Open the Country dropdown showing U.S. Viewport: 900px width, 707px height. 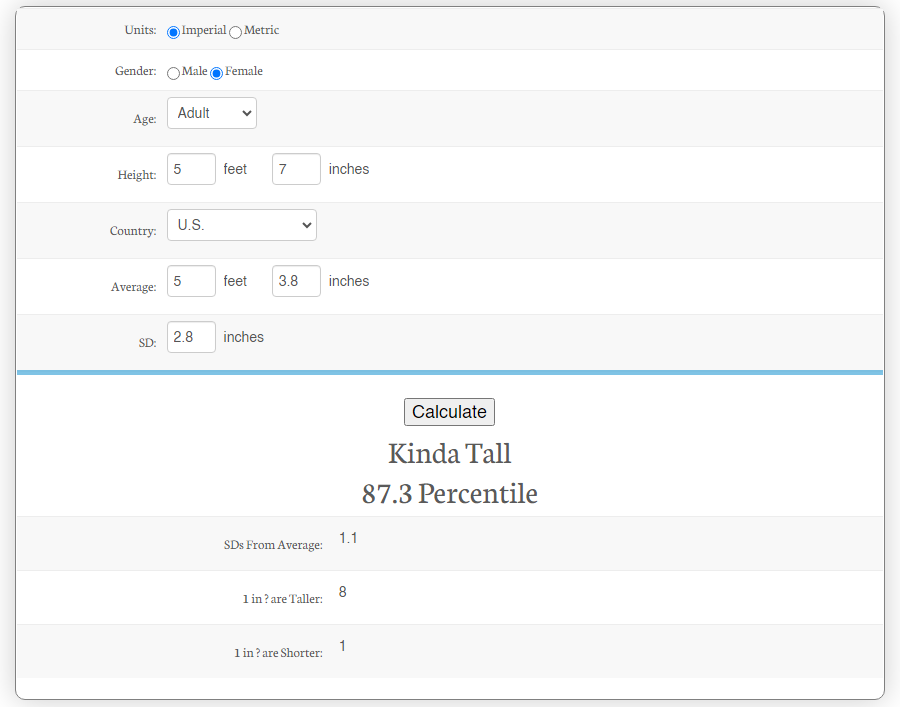(x=242, y=225)
